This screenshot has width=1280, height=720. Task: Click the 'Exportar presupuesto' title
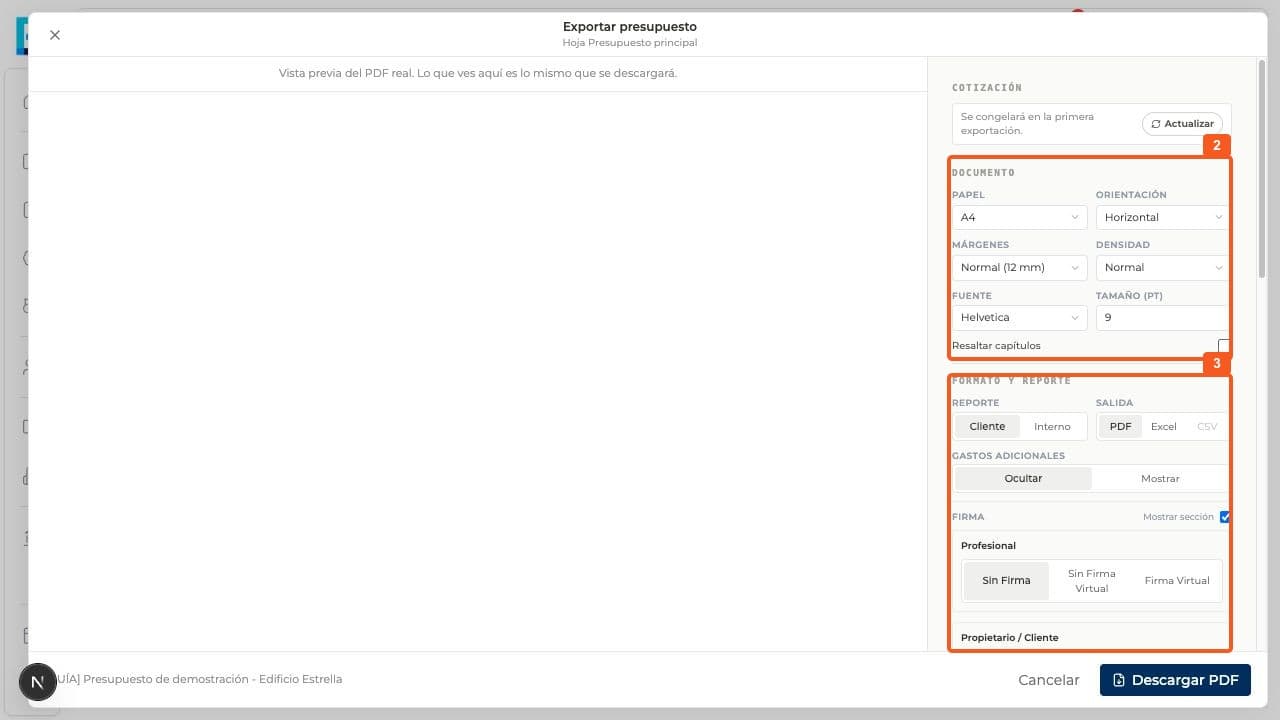(x=630, y=27)
